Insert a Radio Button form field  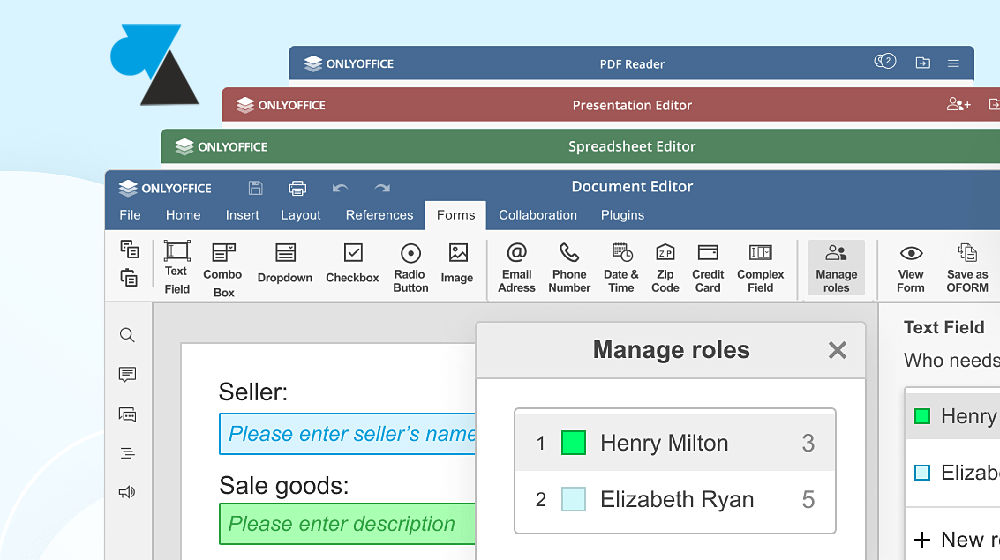pos(411,268)
